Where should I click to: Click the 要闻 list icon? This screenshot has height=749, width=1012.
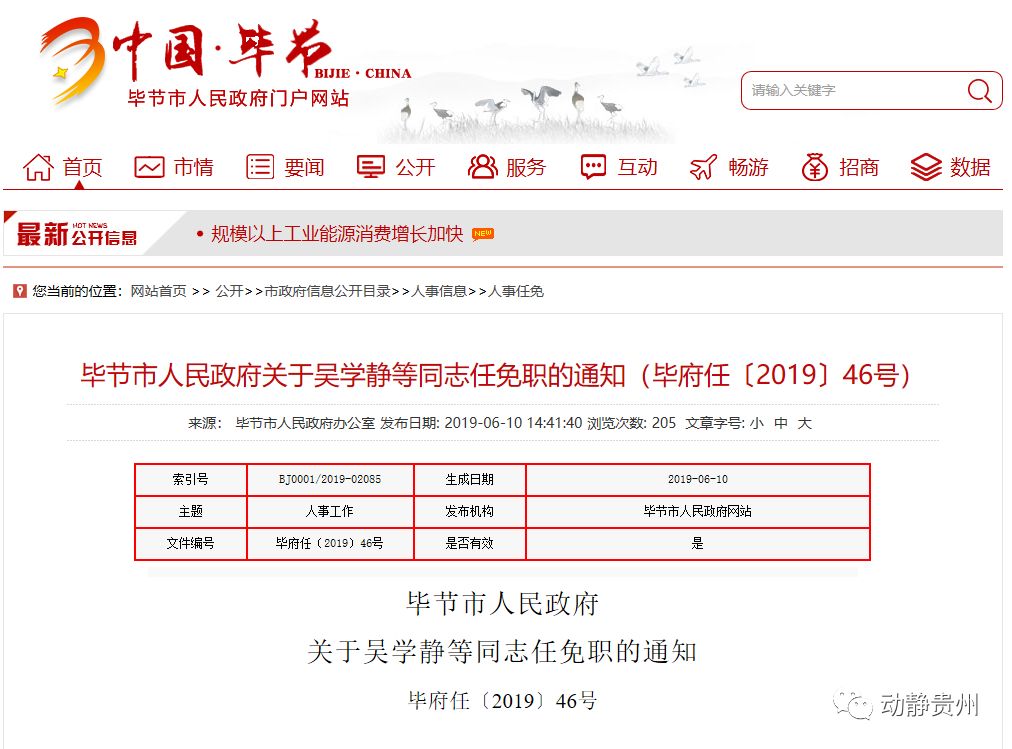pos(260,168)
